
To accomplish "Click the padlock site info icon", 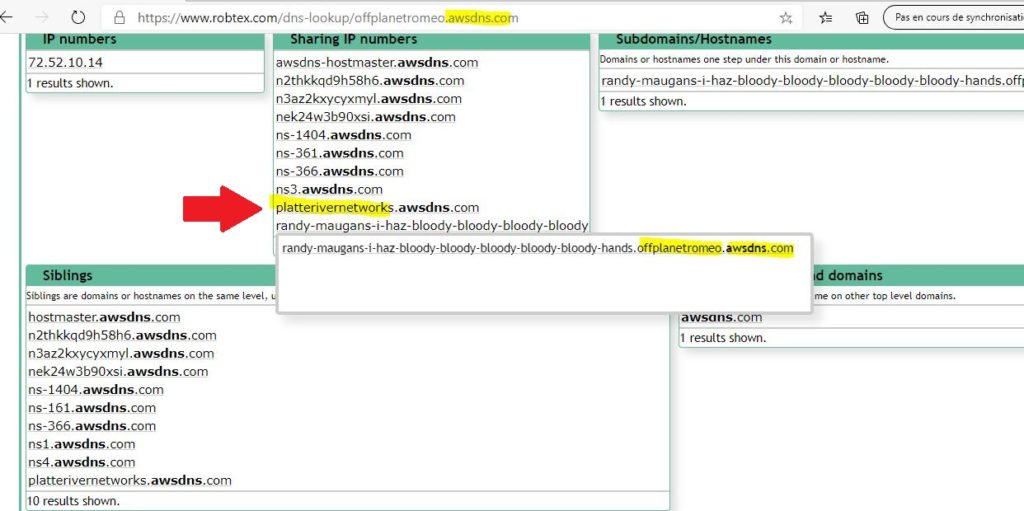I will coord(119,18).
